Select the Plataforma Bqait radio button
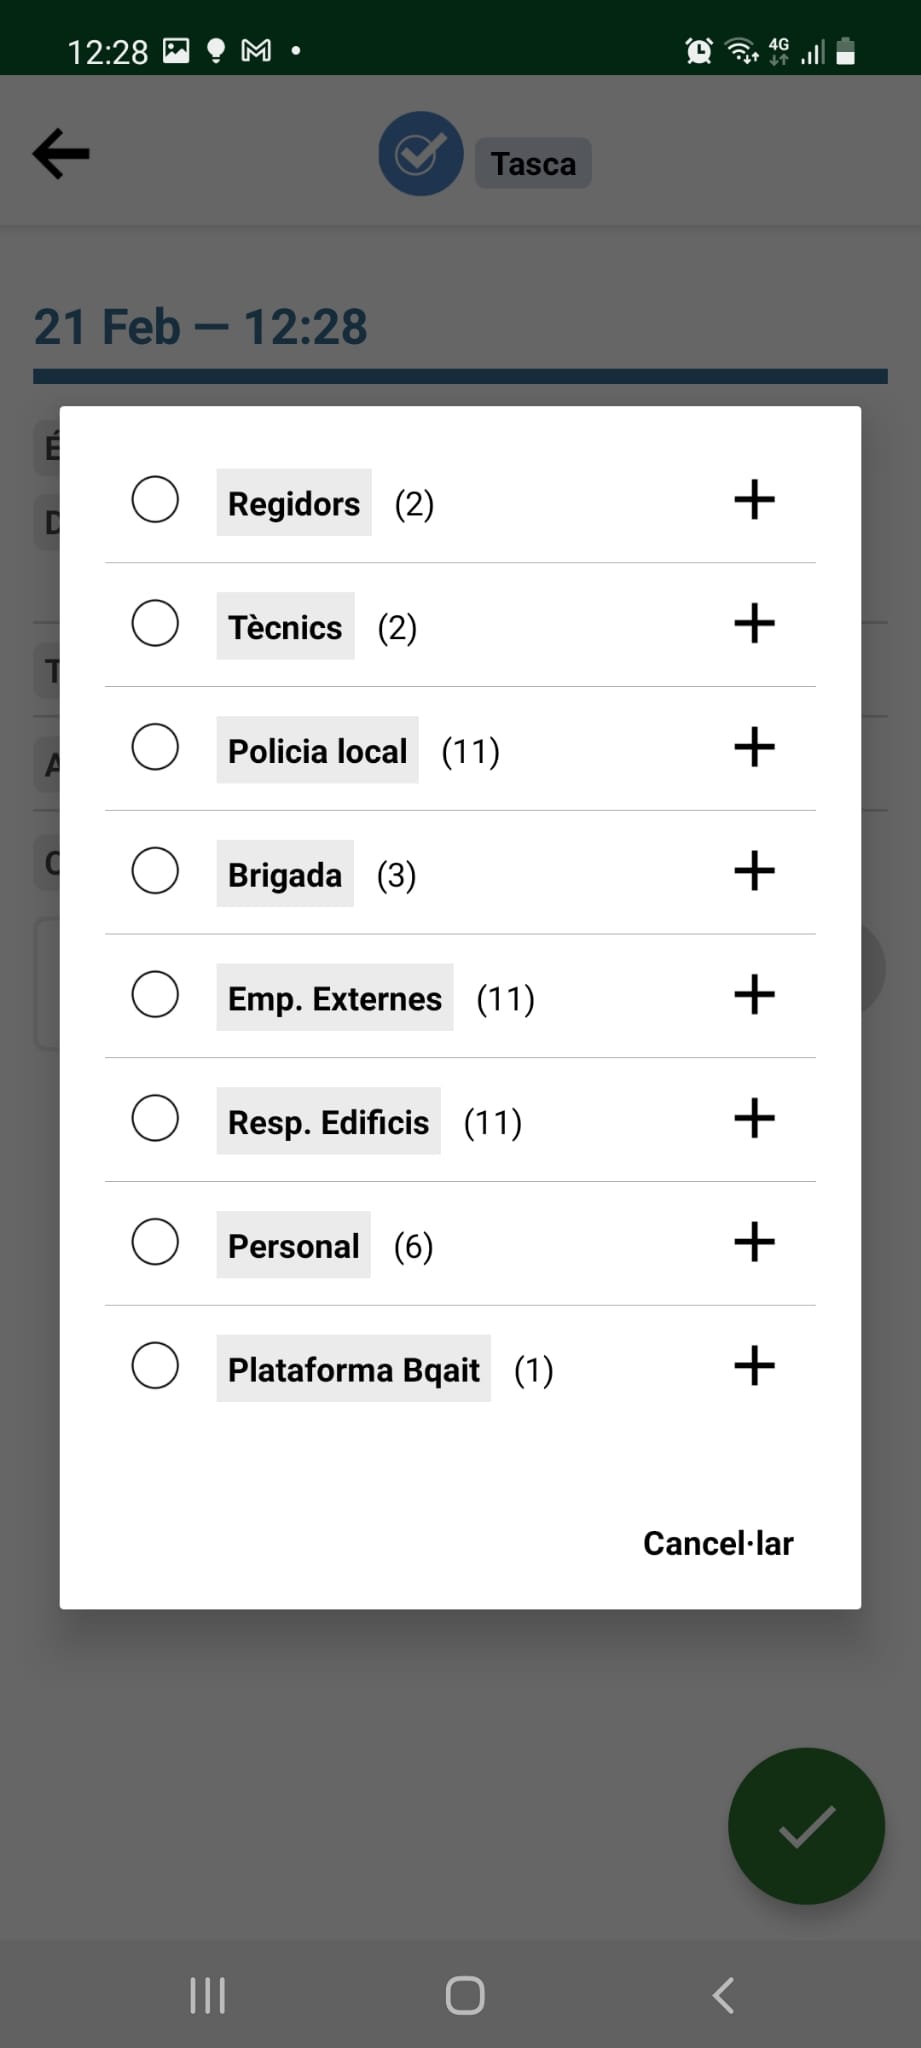This screenshot has height=2048, width=921. [x=155, y=1366]
